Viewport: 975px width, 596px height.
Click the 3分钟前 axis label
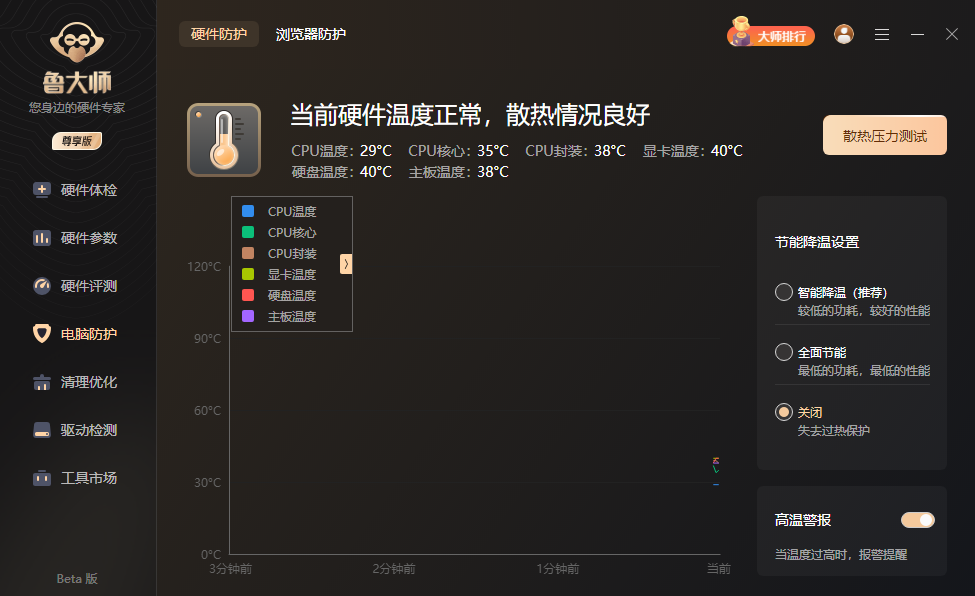(231, 569)
